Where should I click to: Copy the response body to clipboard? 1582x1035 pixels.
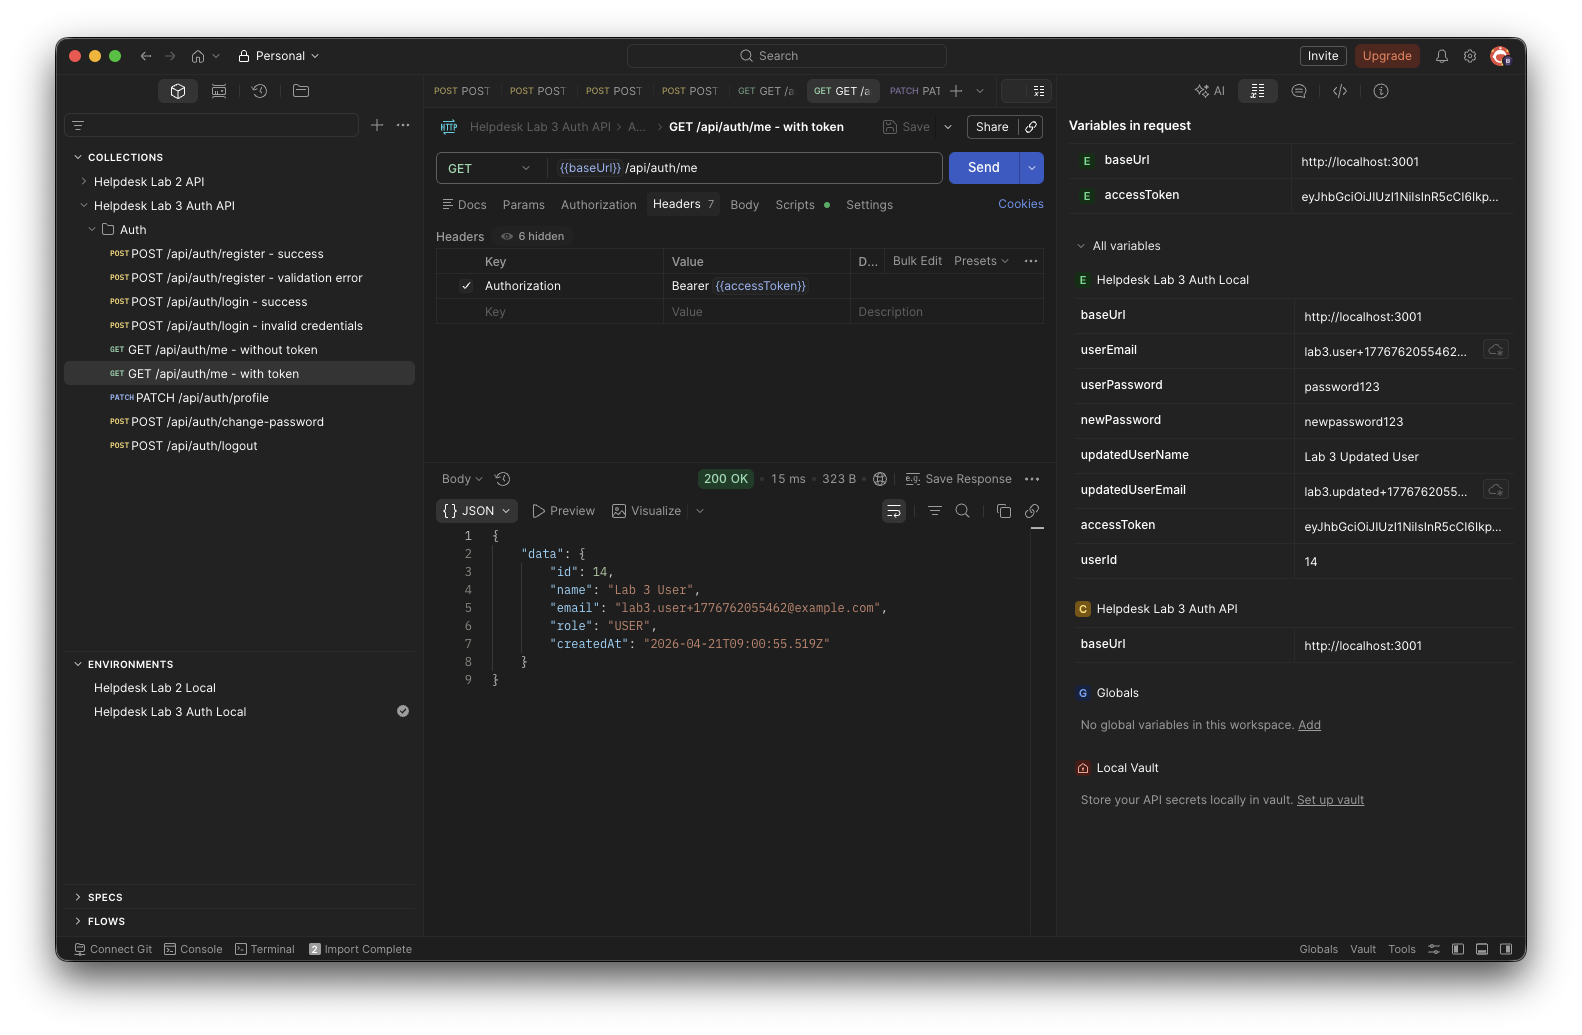pyautogui.click(x=1004, y=511)
